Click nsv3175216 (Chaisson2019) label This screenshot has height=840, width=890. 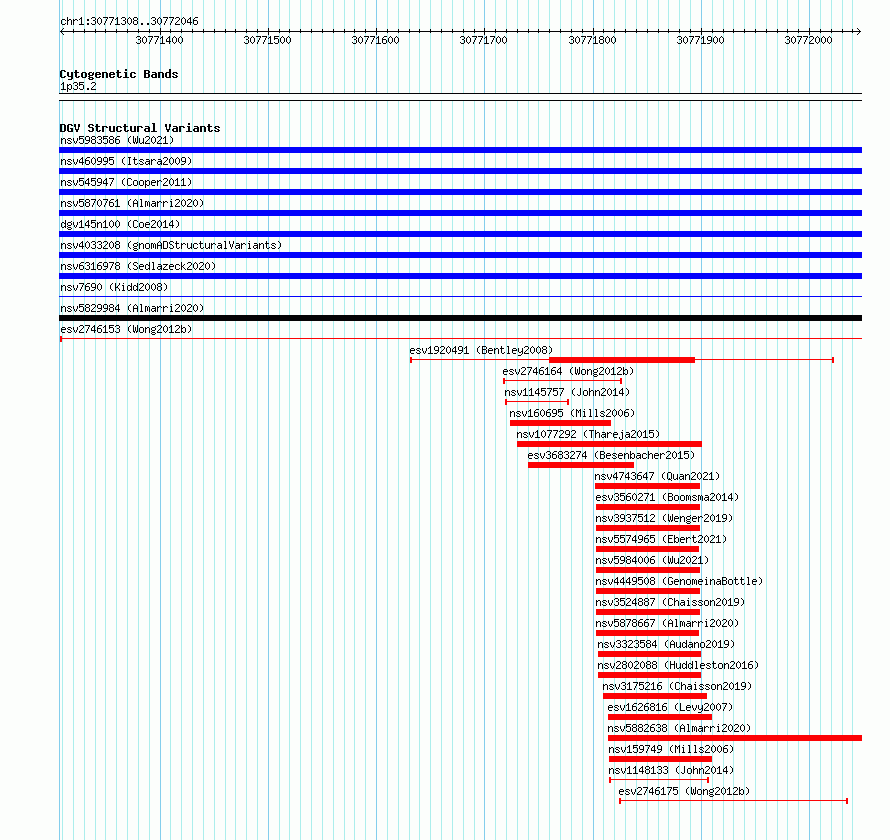click(677, 686)
